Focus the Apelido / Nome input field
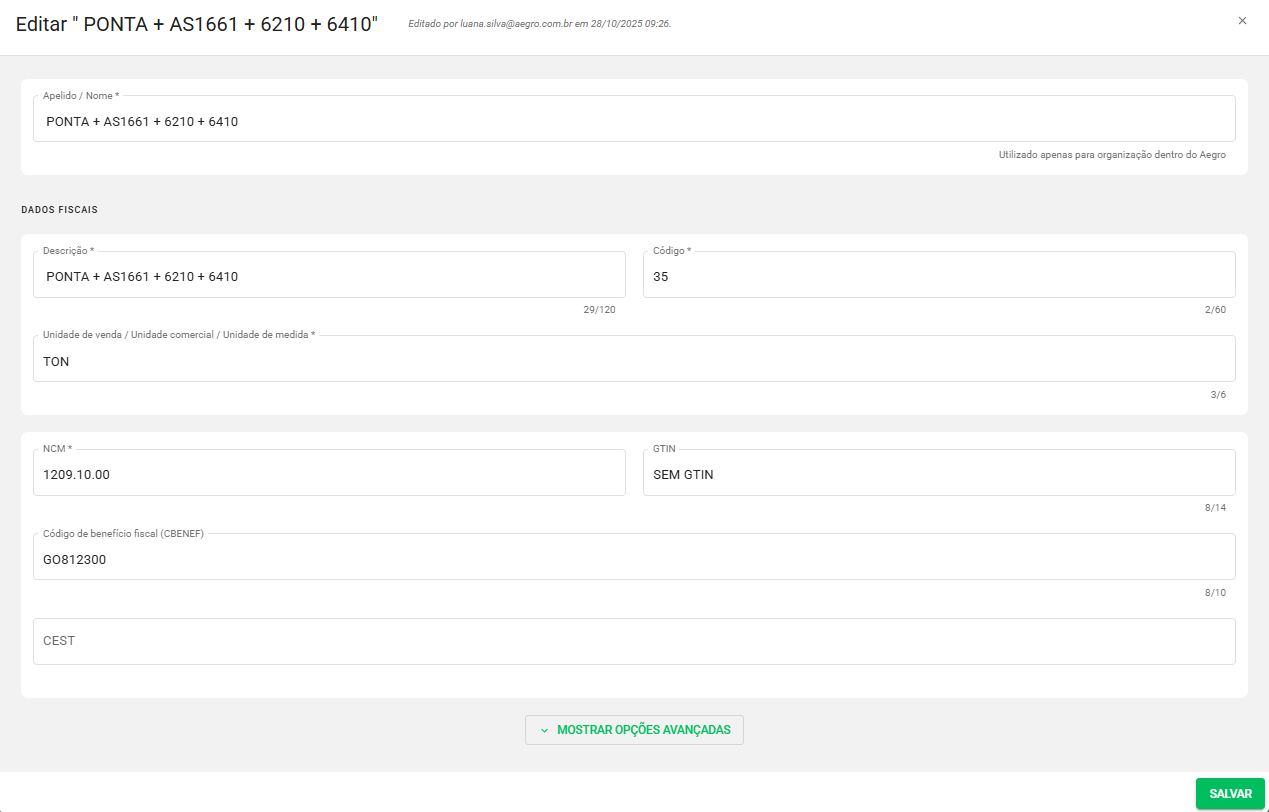 point(634,122)
